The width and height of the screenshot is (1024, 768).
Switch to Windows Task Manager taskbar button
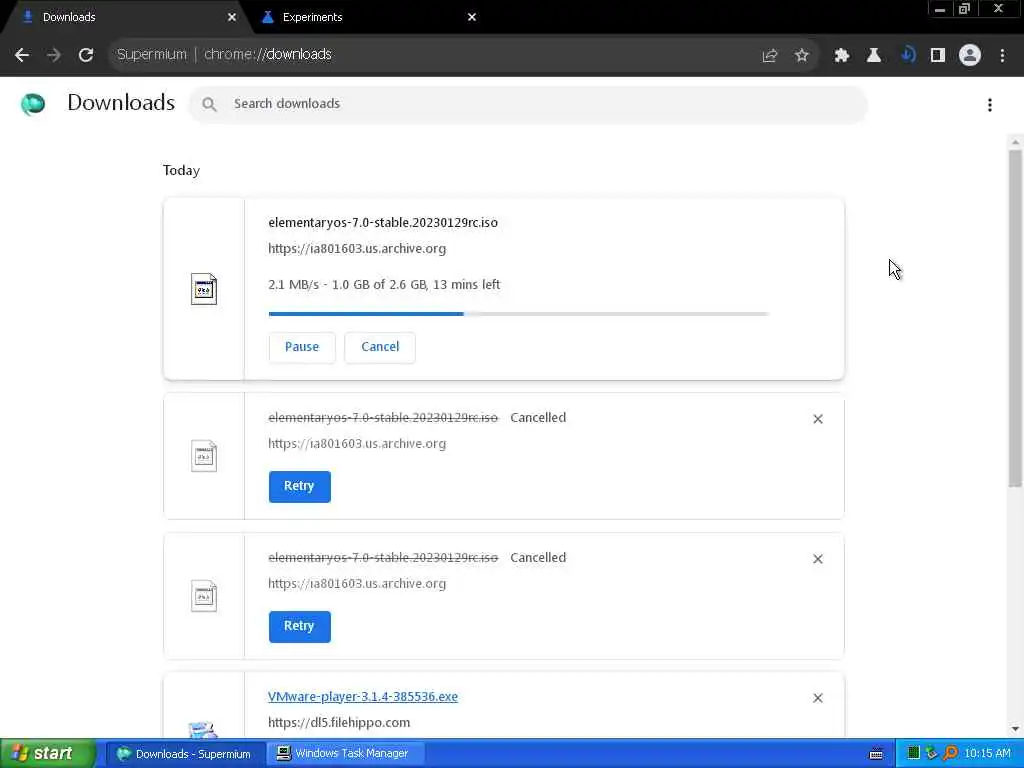click(345, 754)
